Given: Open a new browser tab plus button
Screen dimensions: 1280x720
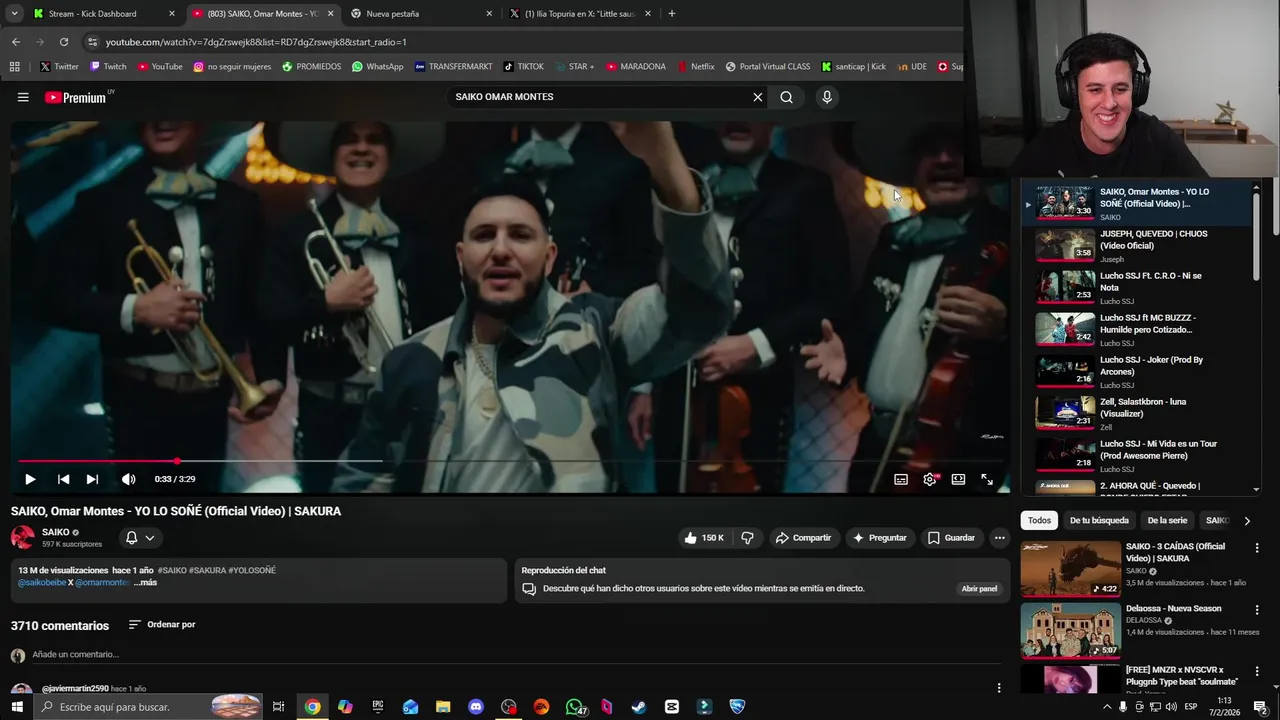Looking at the screenshot, I should 672,14.
